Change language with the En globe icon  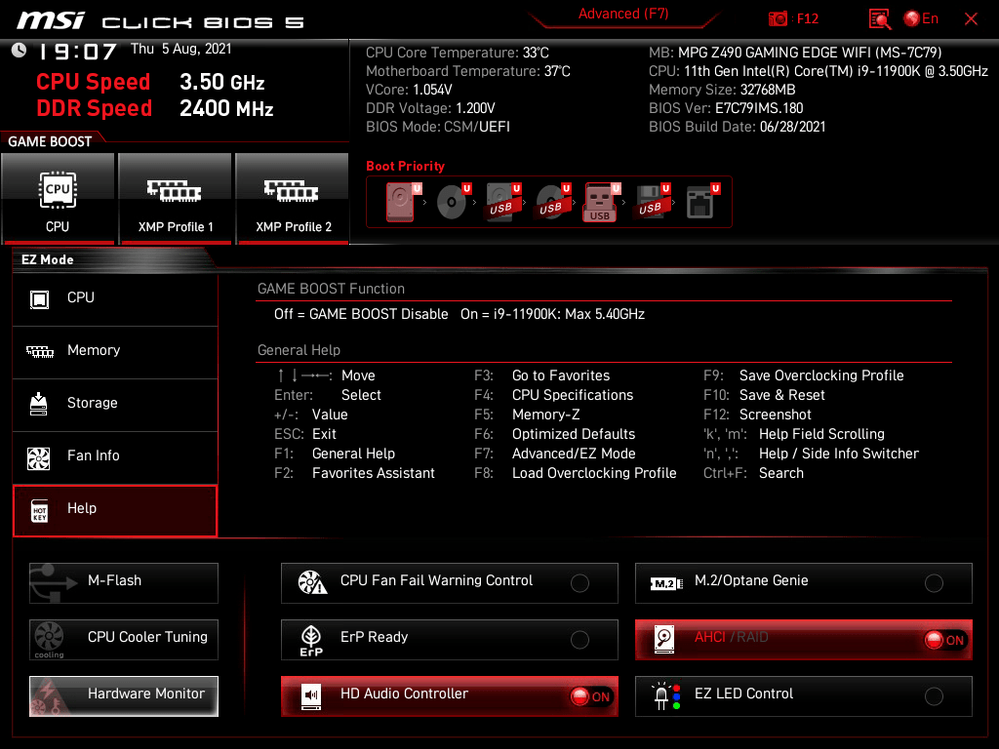921,19
